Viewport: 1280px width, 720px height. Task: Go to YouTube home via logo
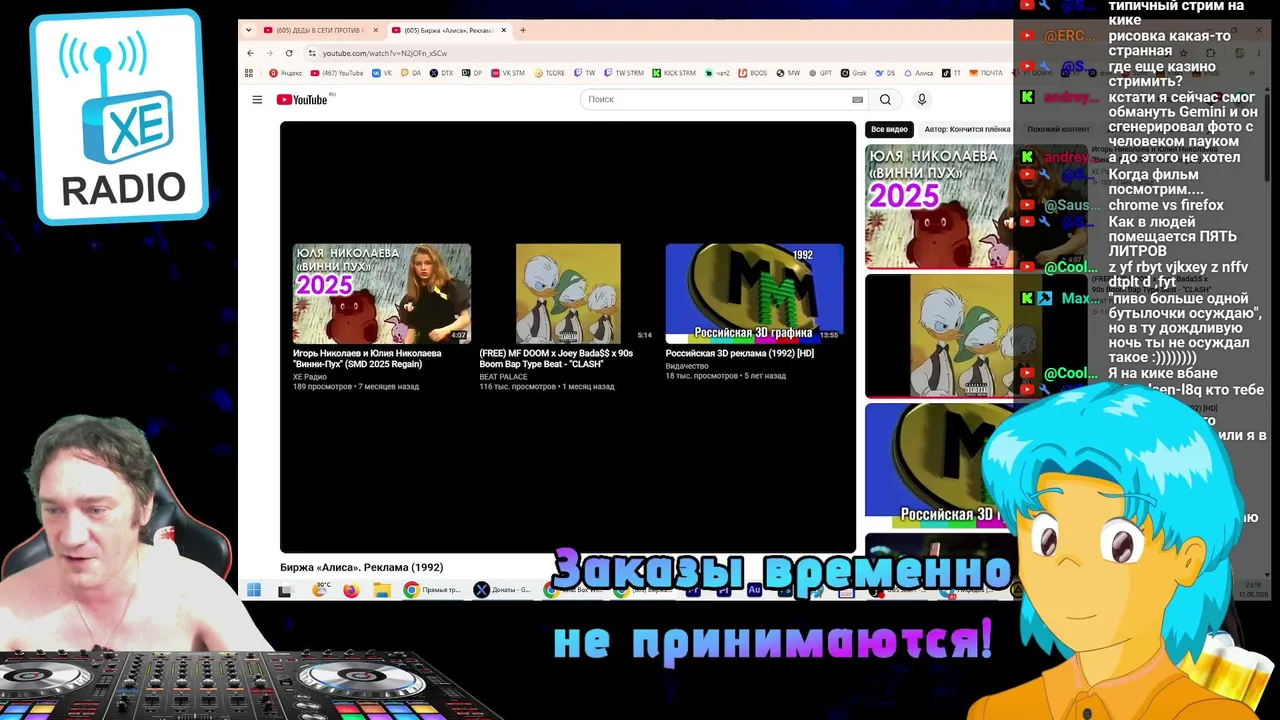(x=302, y=99)
